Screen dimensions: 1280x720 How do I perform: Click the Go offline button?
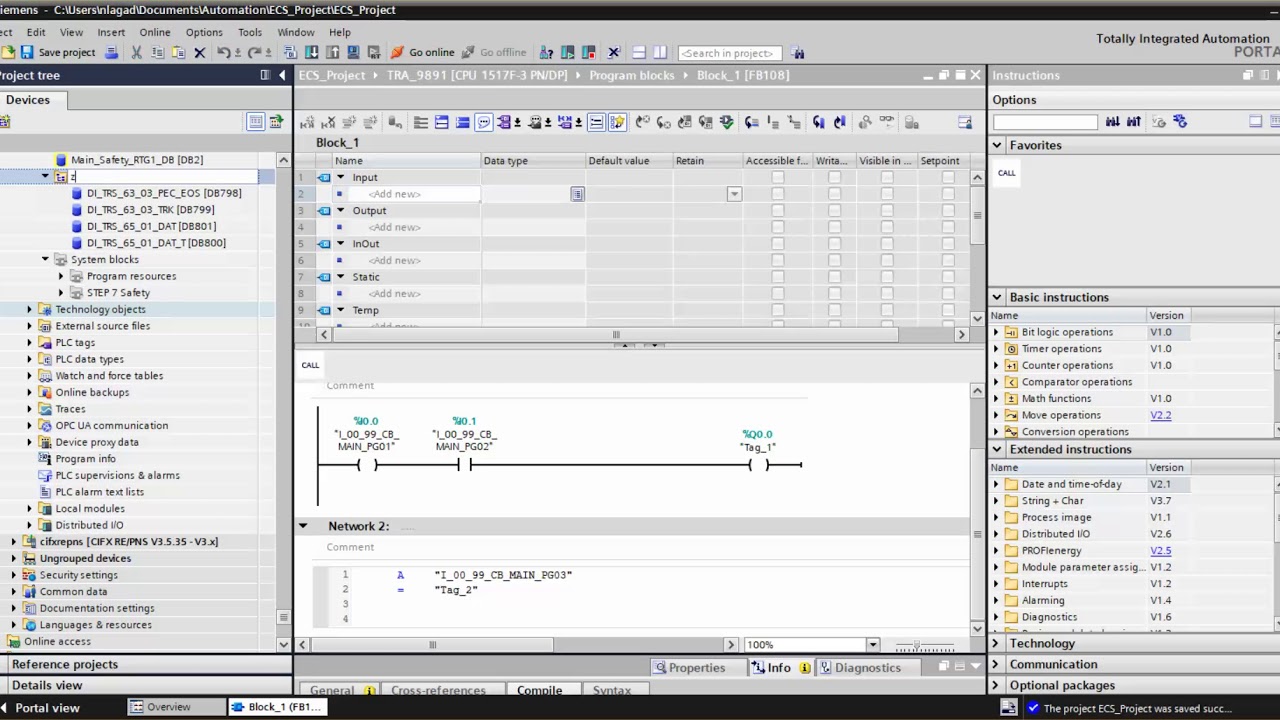point(493,52)
